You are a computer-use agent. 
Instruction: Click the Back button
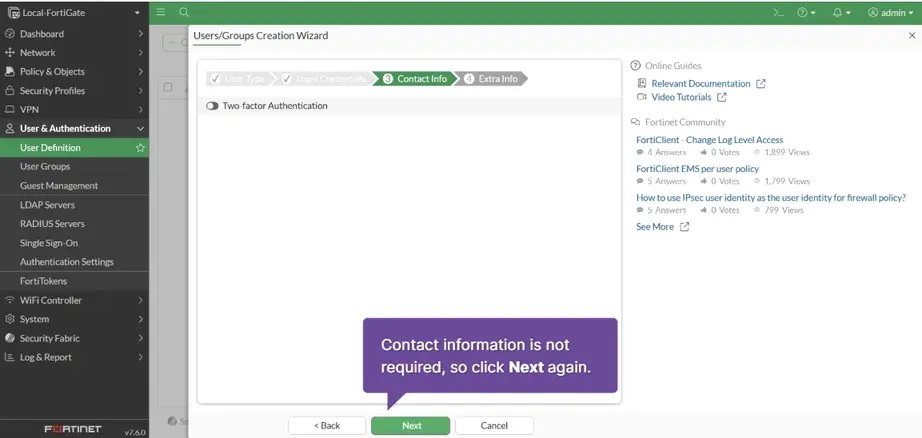point(327,426)
